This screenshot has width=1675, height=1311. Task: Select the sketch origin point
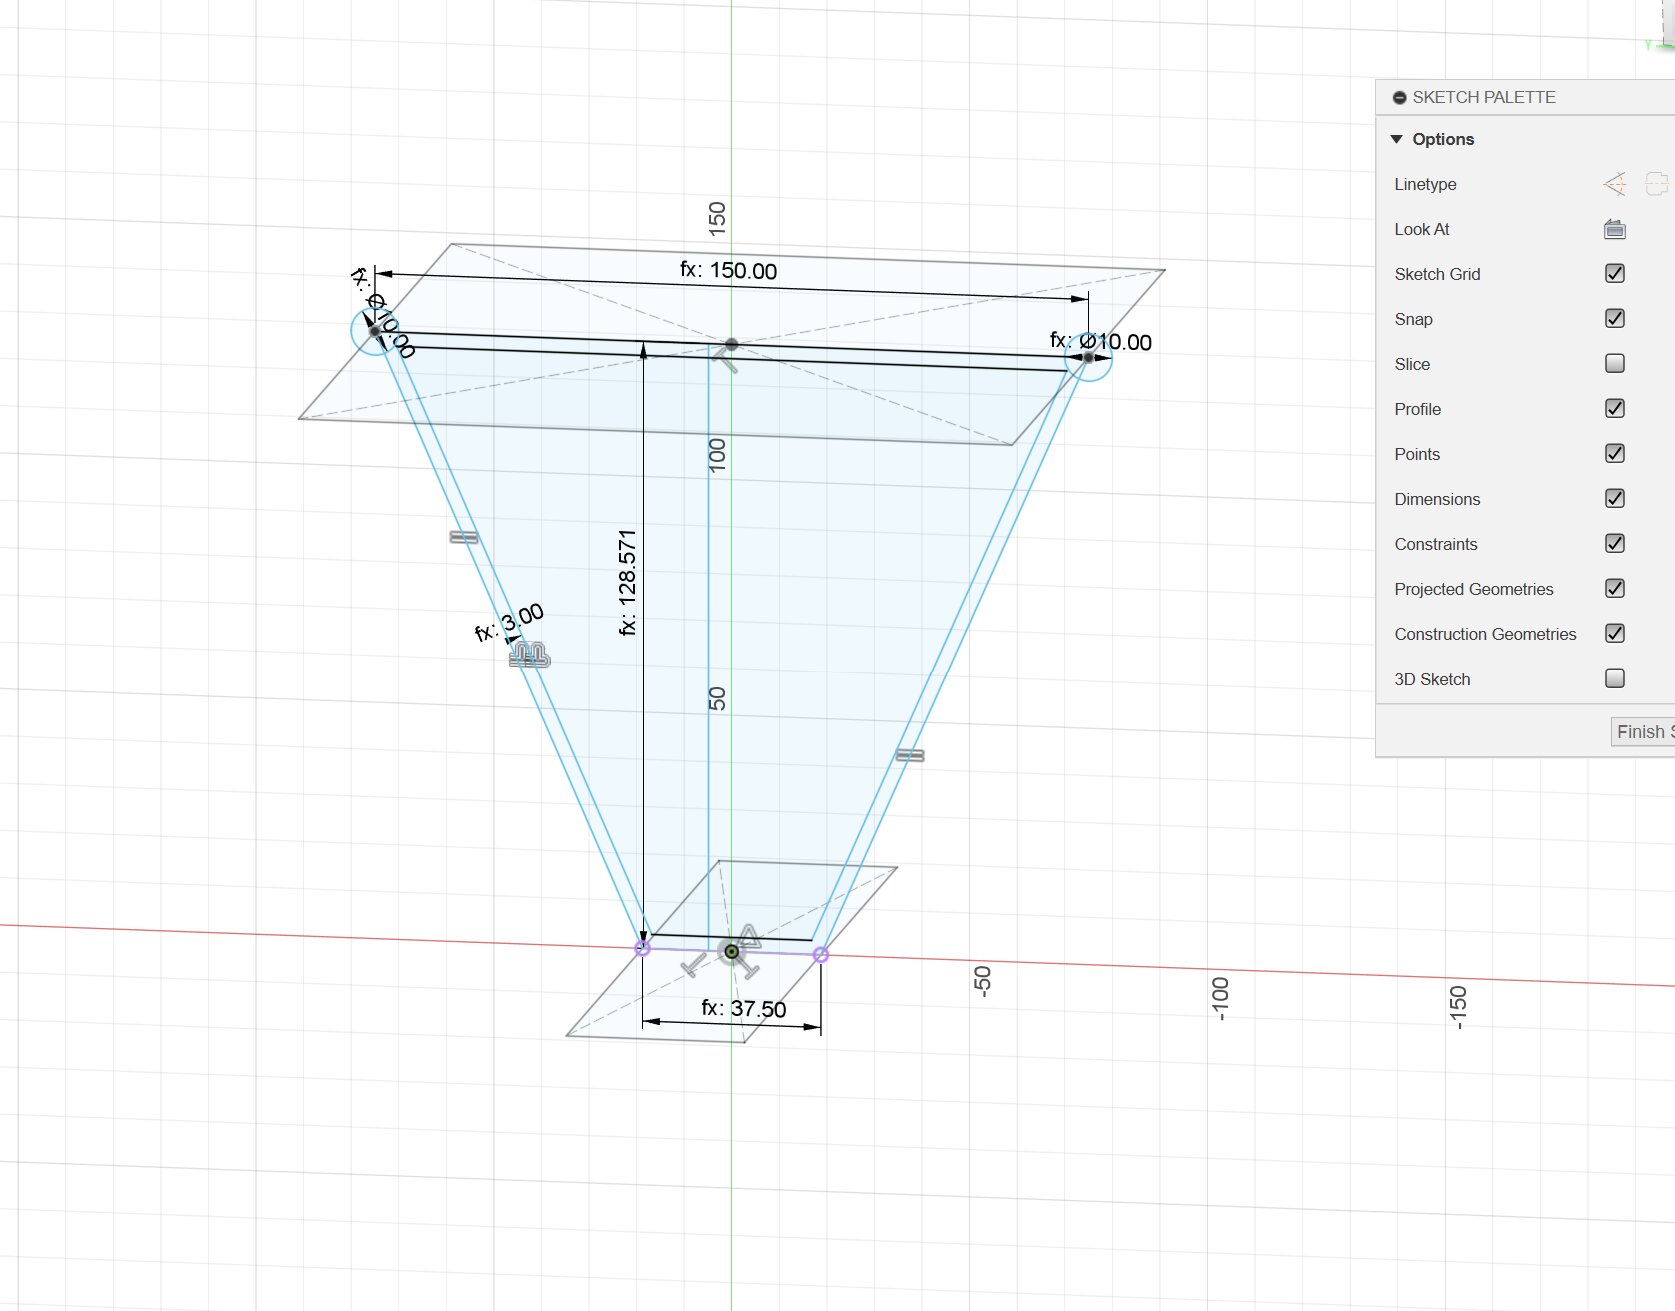tap(732, 951)
